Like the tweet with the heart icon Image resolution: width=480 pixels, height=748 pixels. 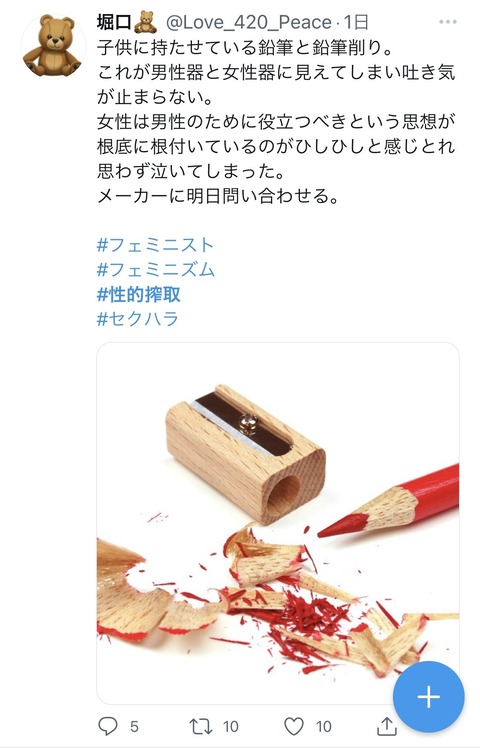click(x=294, y=726)
